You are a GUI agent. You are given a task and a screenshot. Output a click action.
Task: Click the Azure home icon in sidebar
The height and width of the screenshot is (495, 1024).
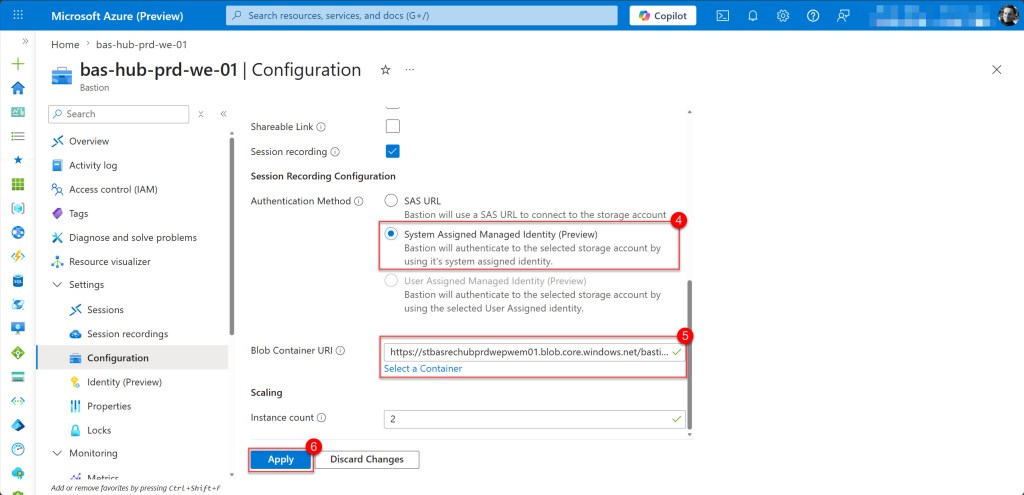pyautogui.click(x=17, y=87)
